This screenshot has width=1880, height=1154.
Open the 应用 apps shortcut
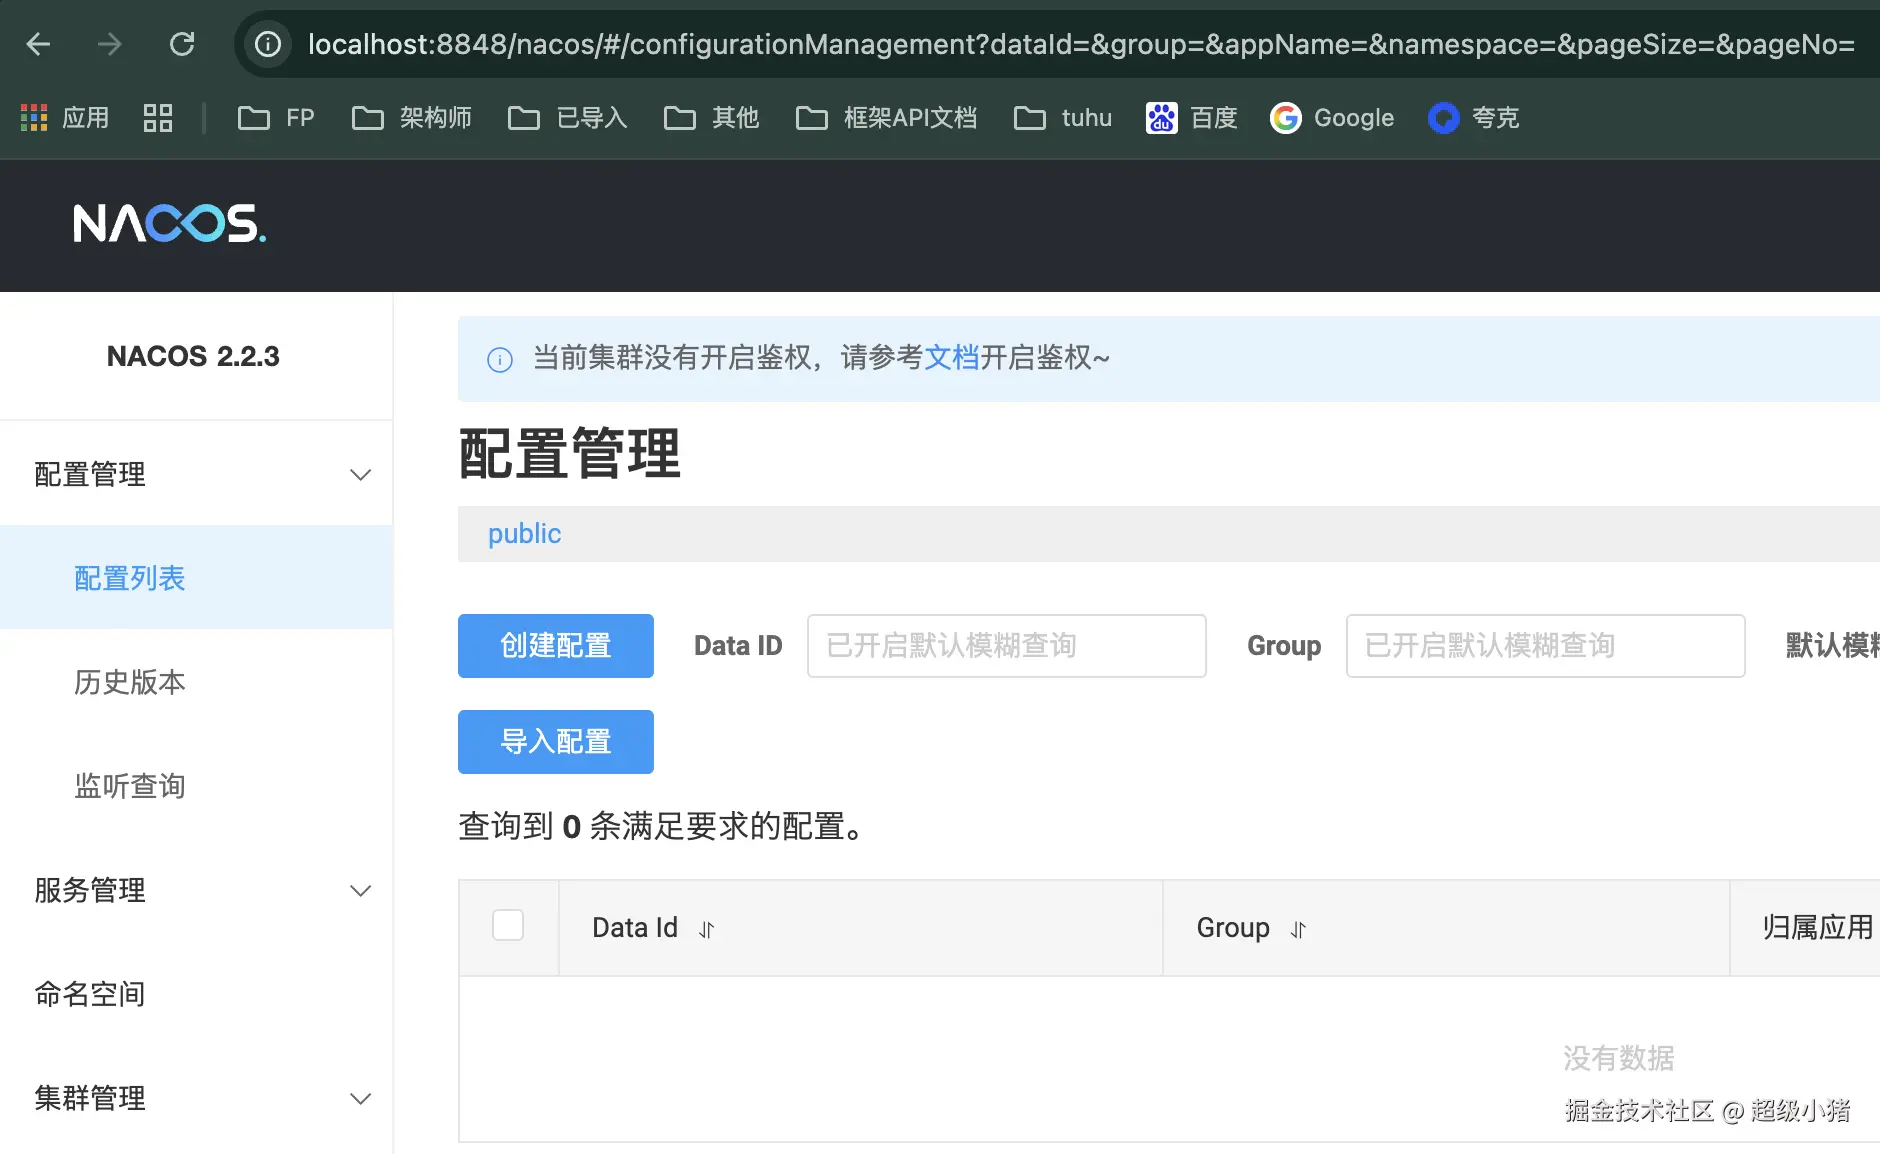point(65,118)
